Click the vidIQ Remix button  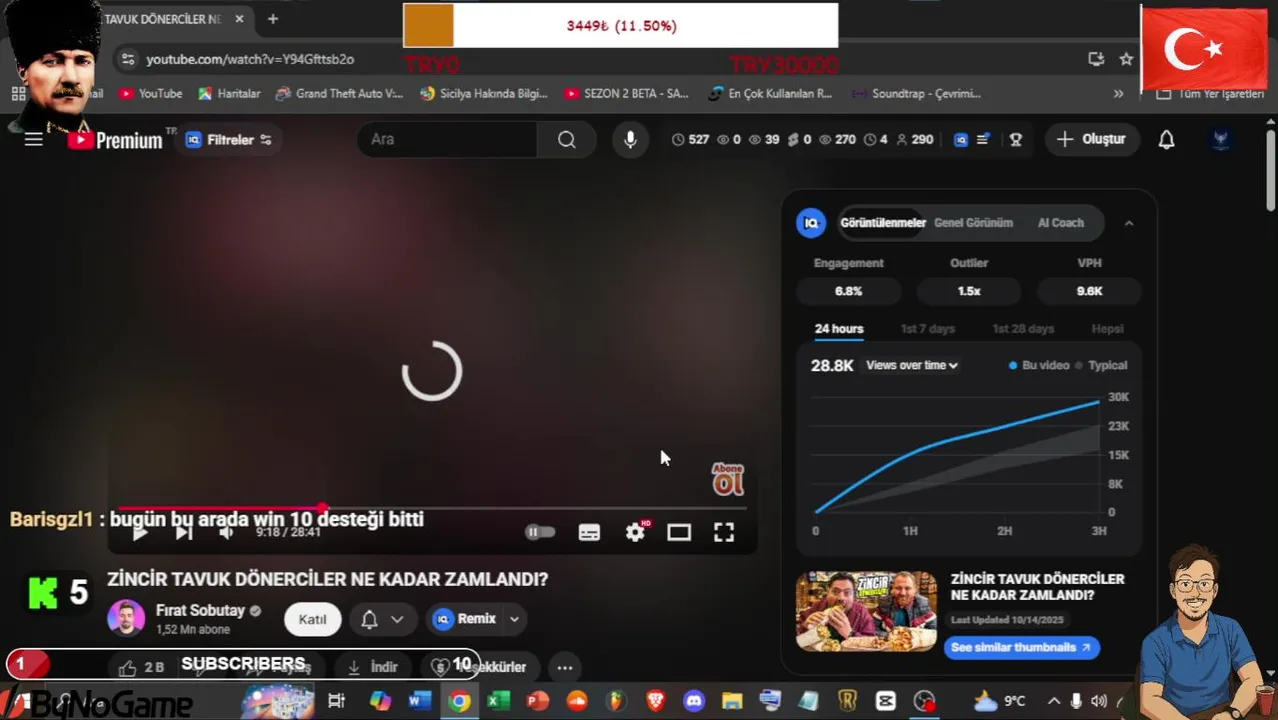(465, 619)
